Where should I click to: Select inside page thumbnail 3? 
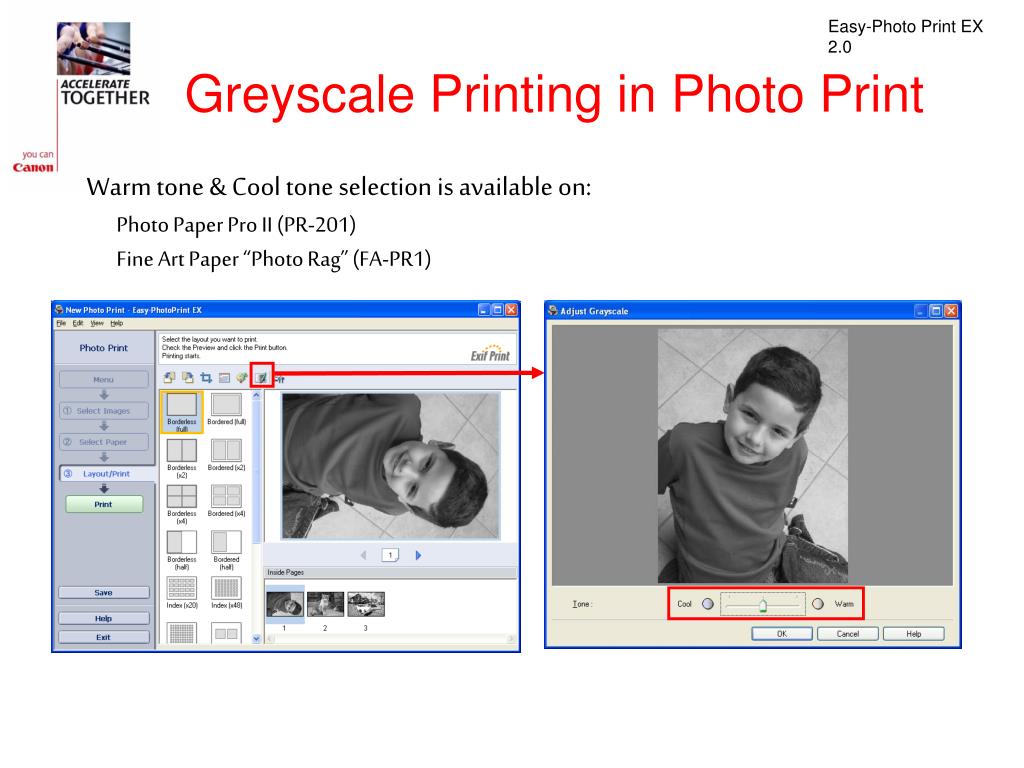[366, 603]
